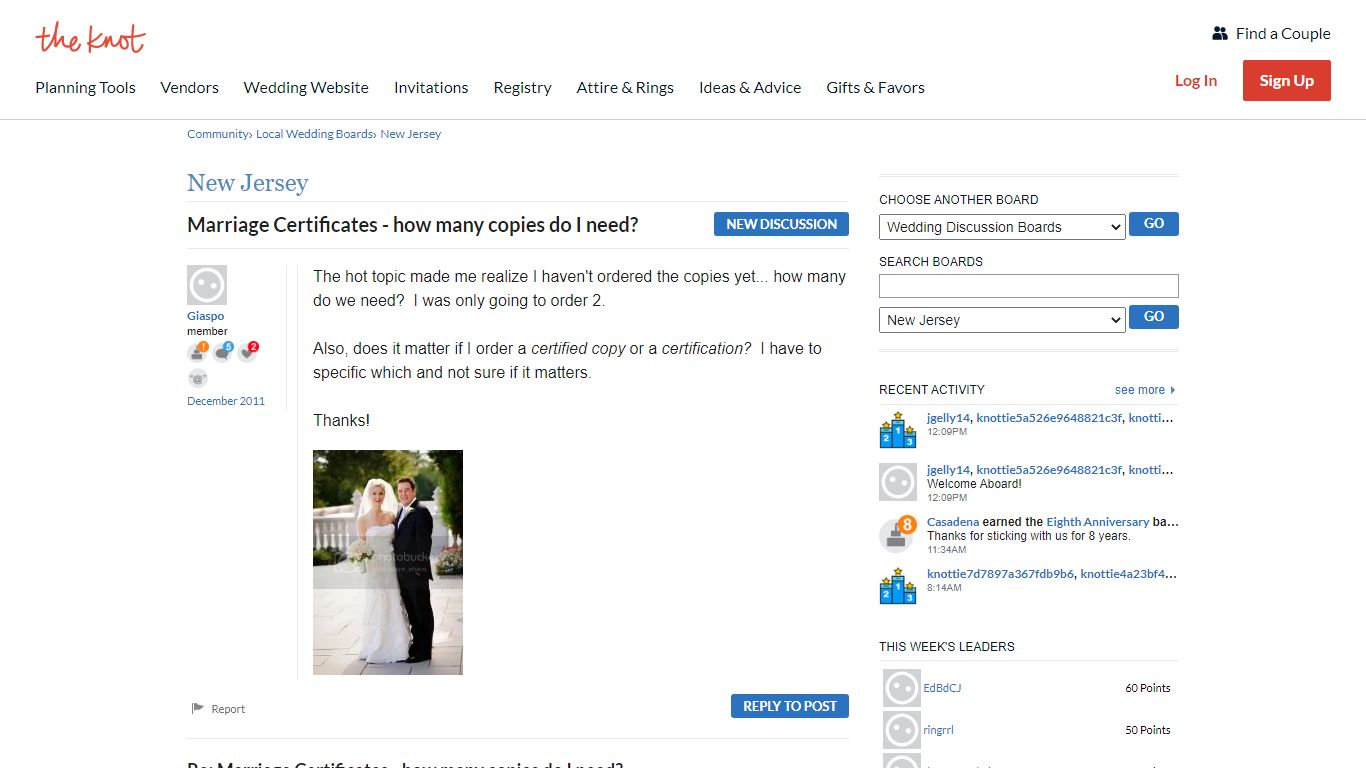Open Planning Tools menu
Screen dimensions: 1366x768
click(85, 88)
